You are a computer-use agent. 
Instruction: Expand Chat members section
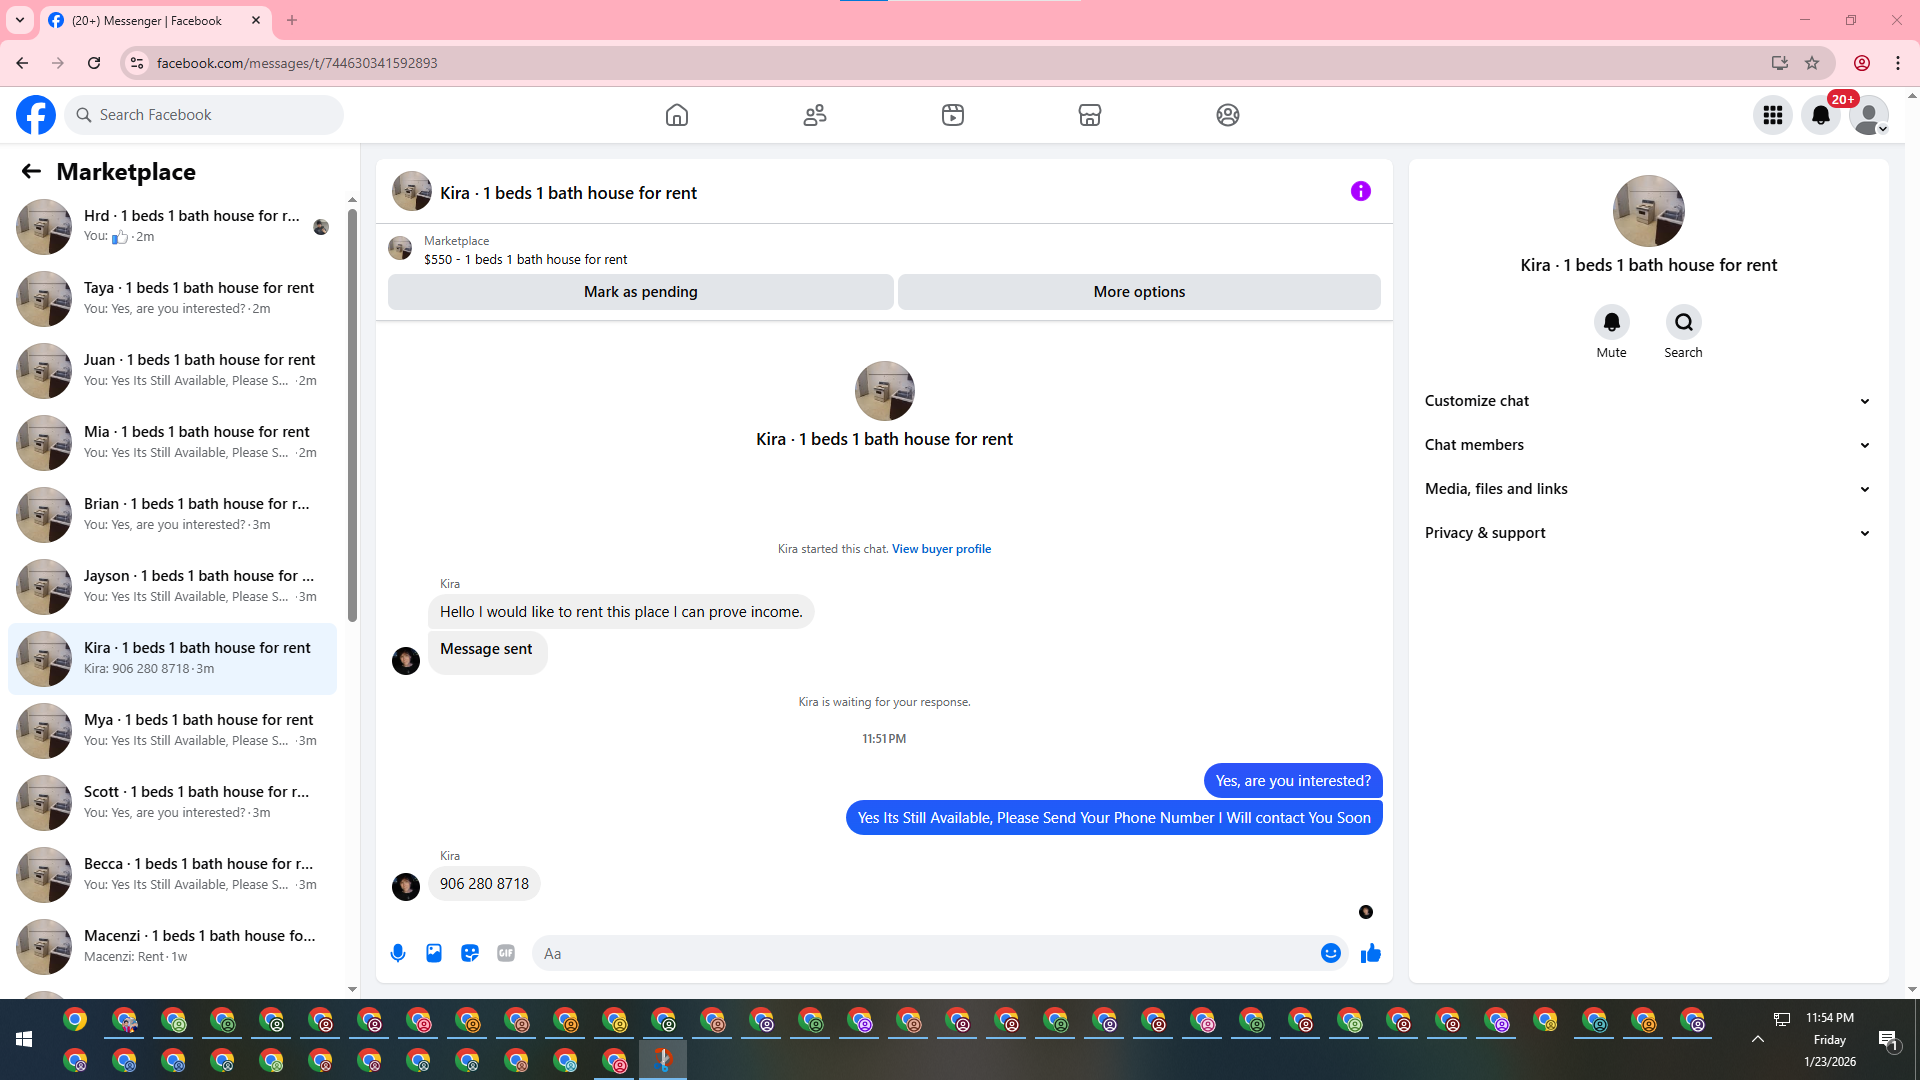(x=1648, y=445)
